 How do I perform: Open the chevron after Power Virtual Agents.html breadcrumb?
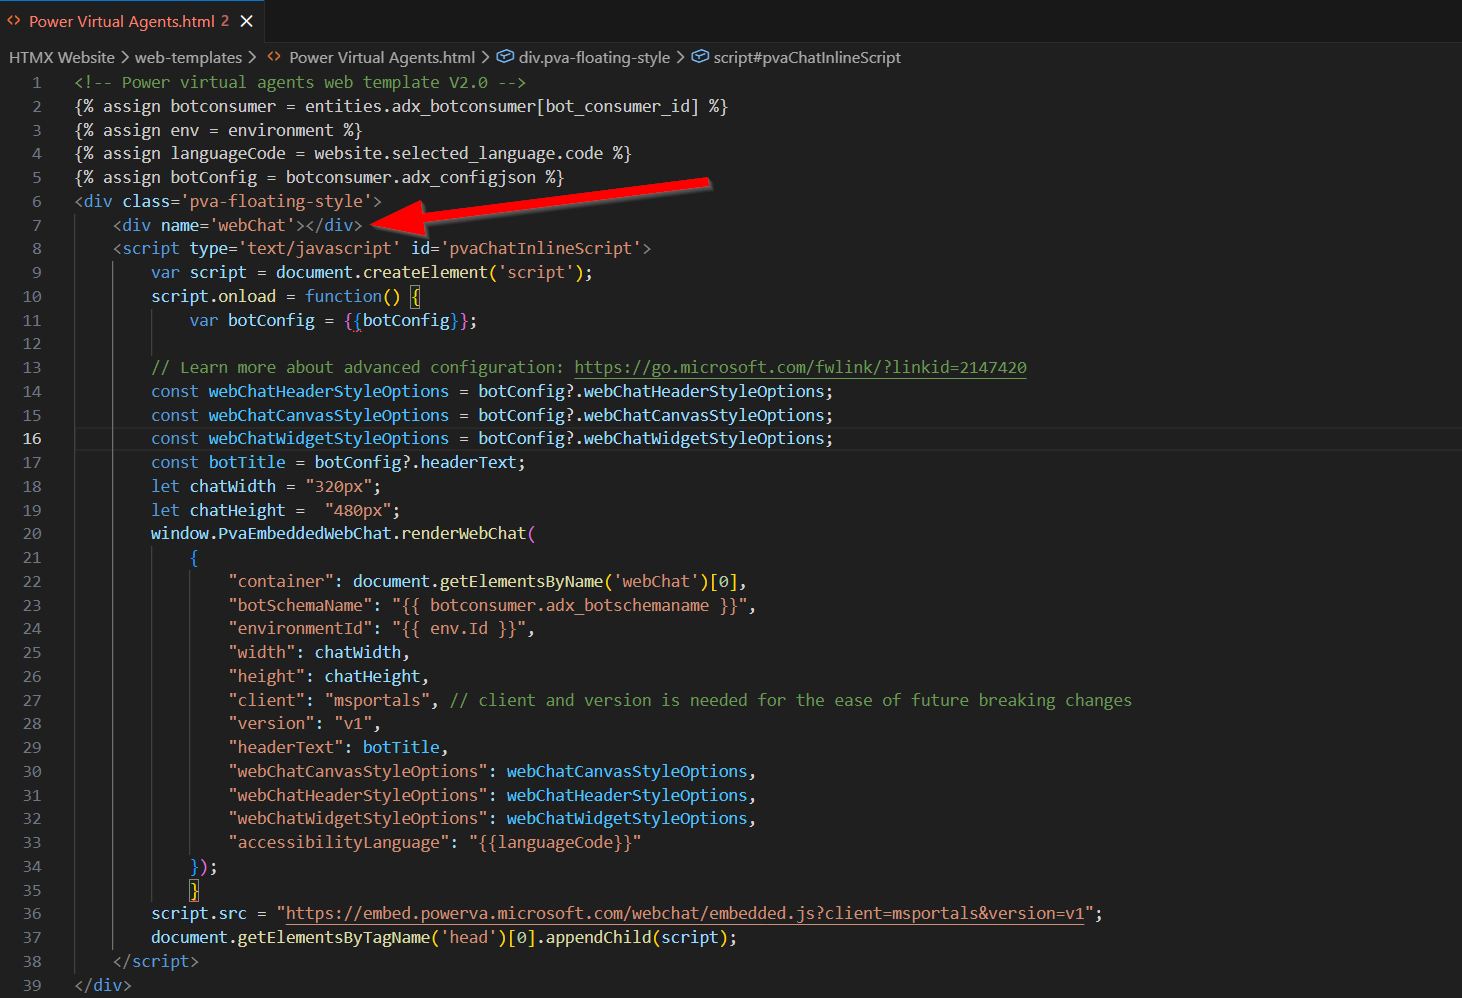(486, 57)
